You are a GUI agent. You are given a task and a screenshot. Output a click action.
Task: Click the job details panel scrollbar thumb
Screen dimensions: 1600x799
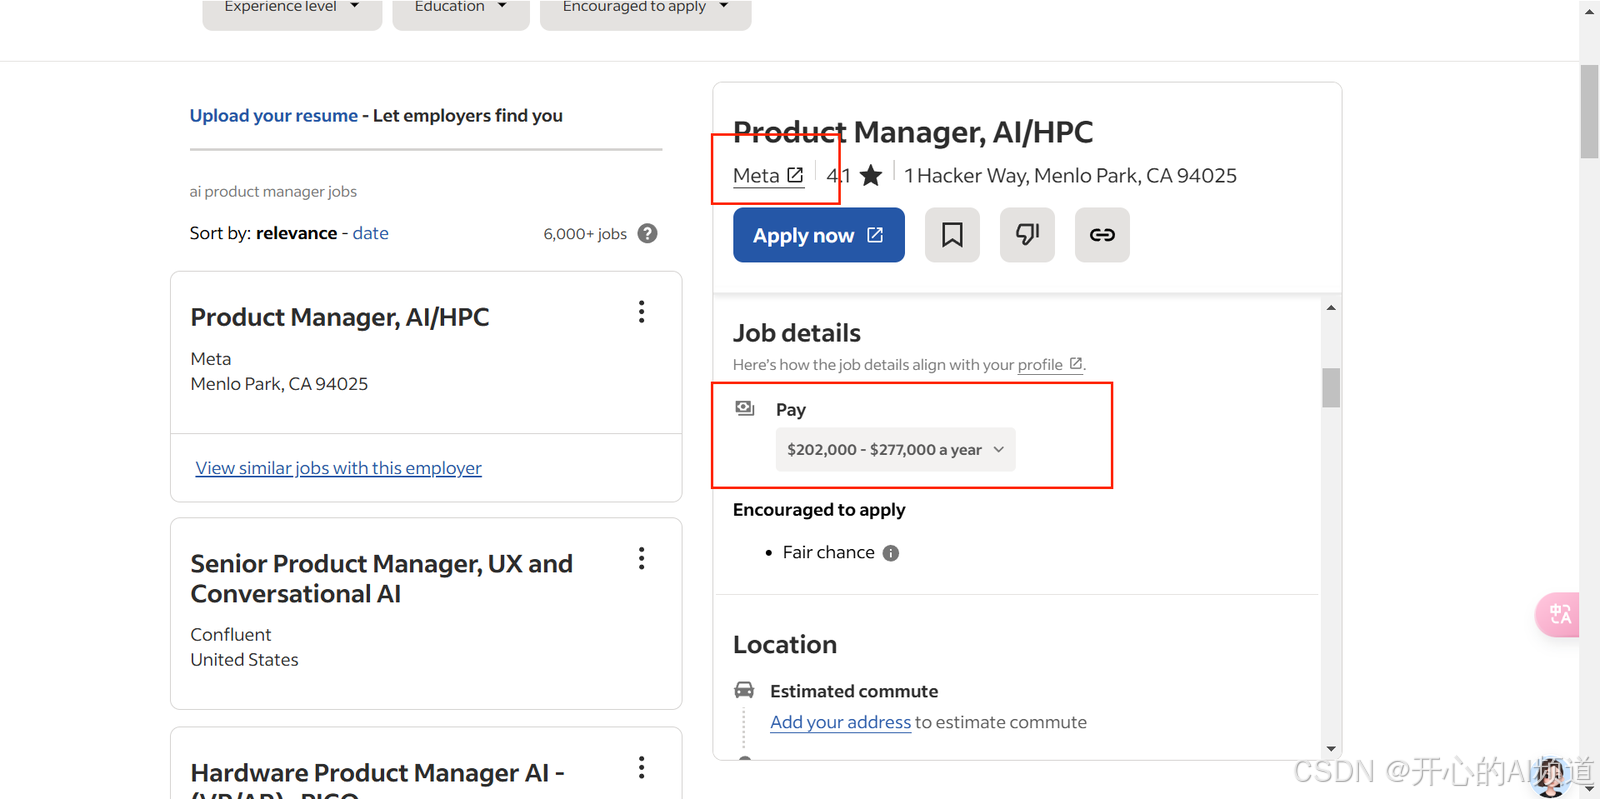click(1331, 388)
